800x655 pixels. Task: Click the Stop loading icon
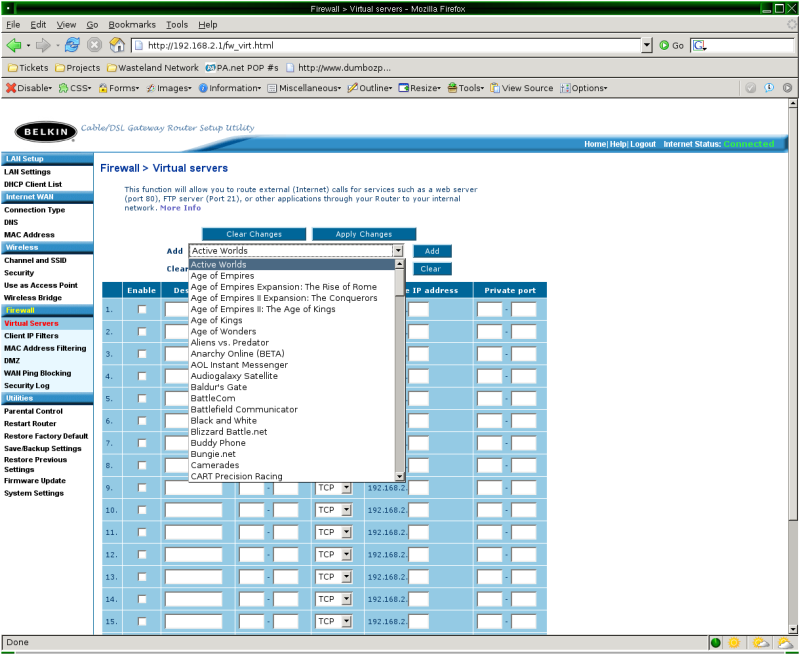[94, 45]
